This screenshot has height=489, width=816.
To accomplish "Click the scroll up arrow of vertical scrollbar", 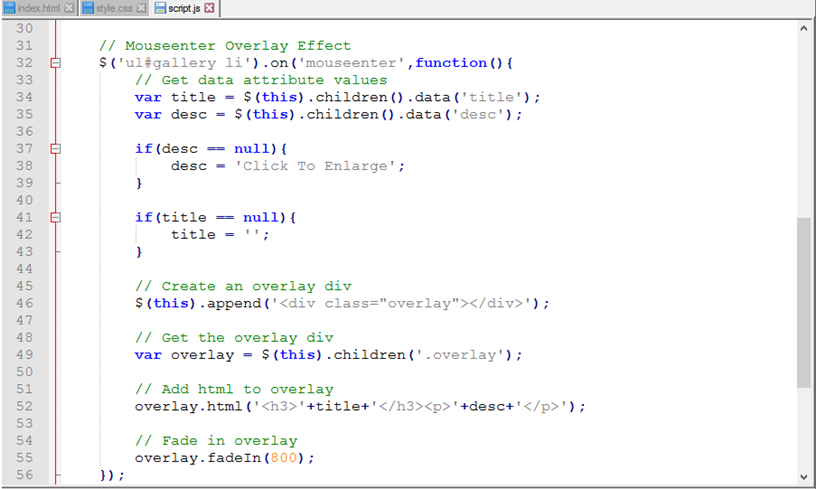I will coord(804,29).
